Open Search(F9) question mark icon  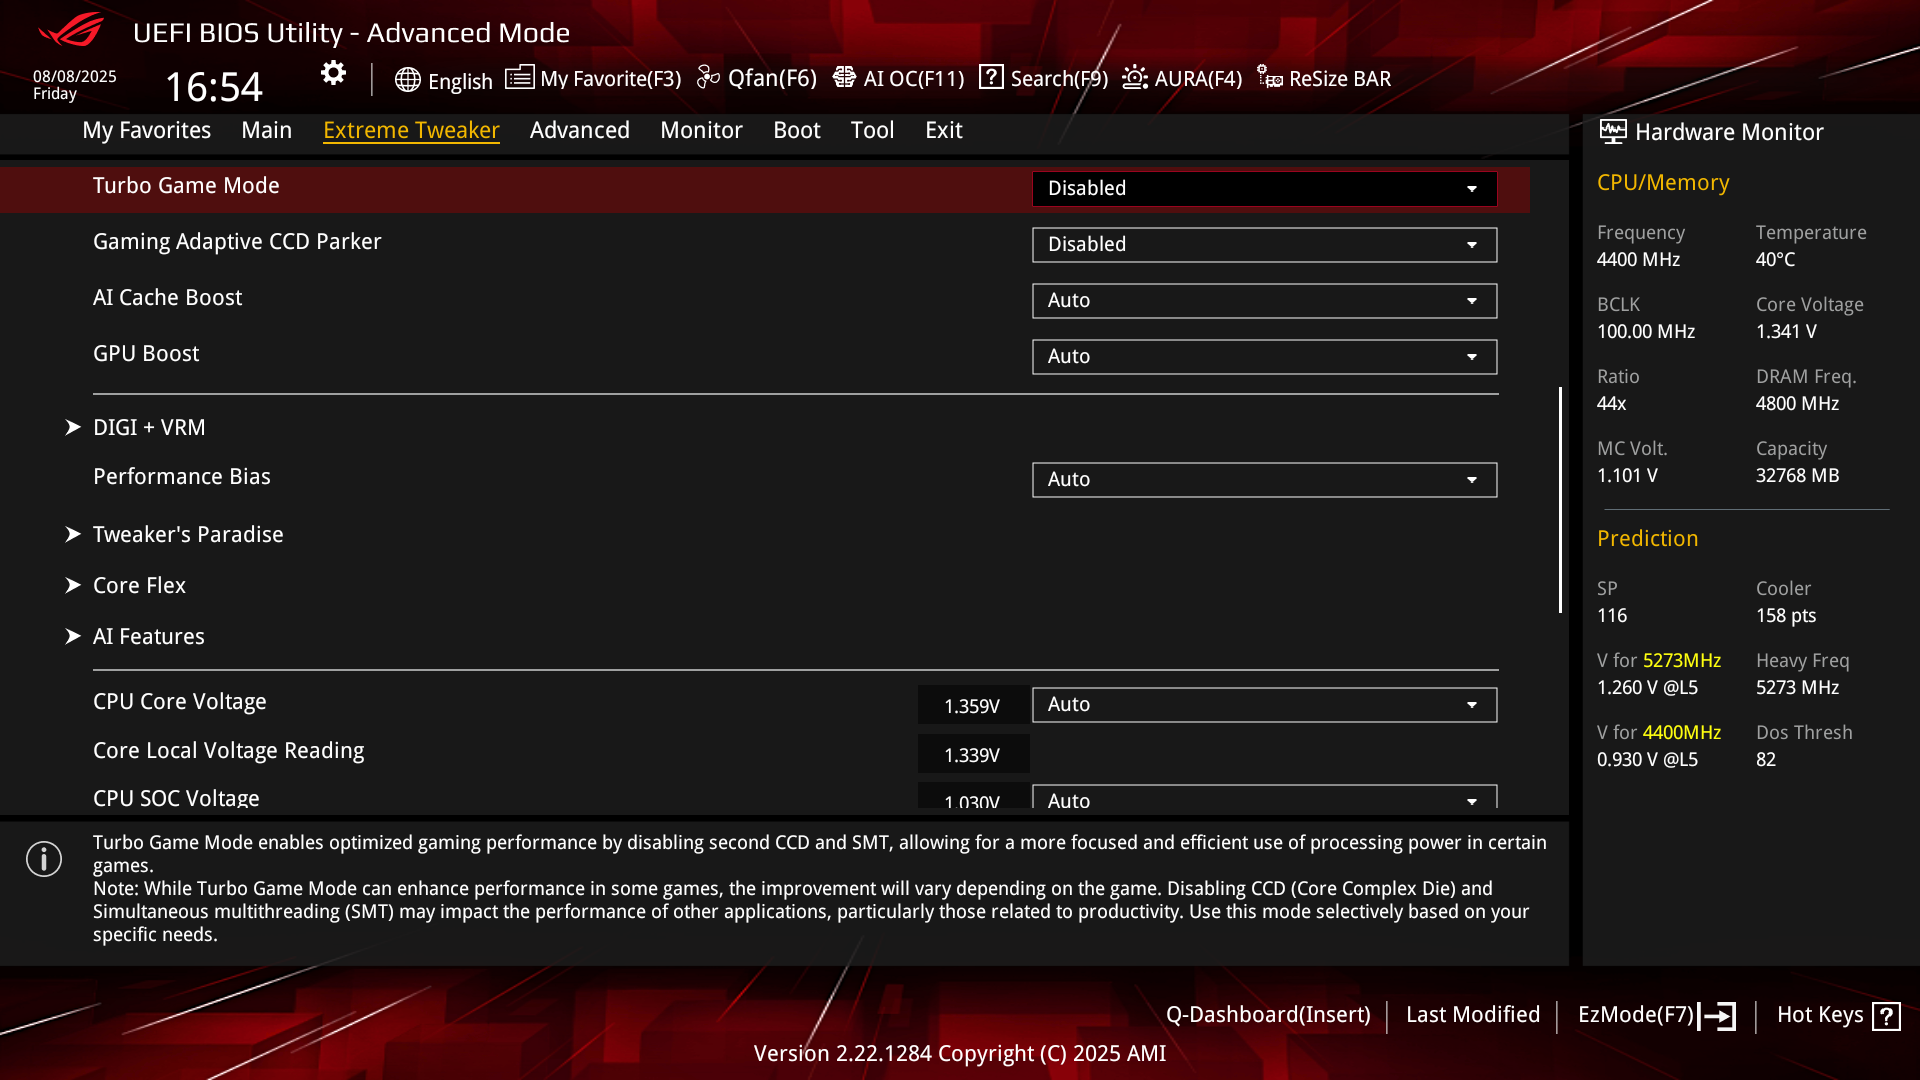click(991, 77)
